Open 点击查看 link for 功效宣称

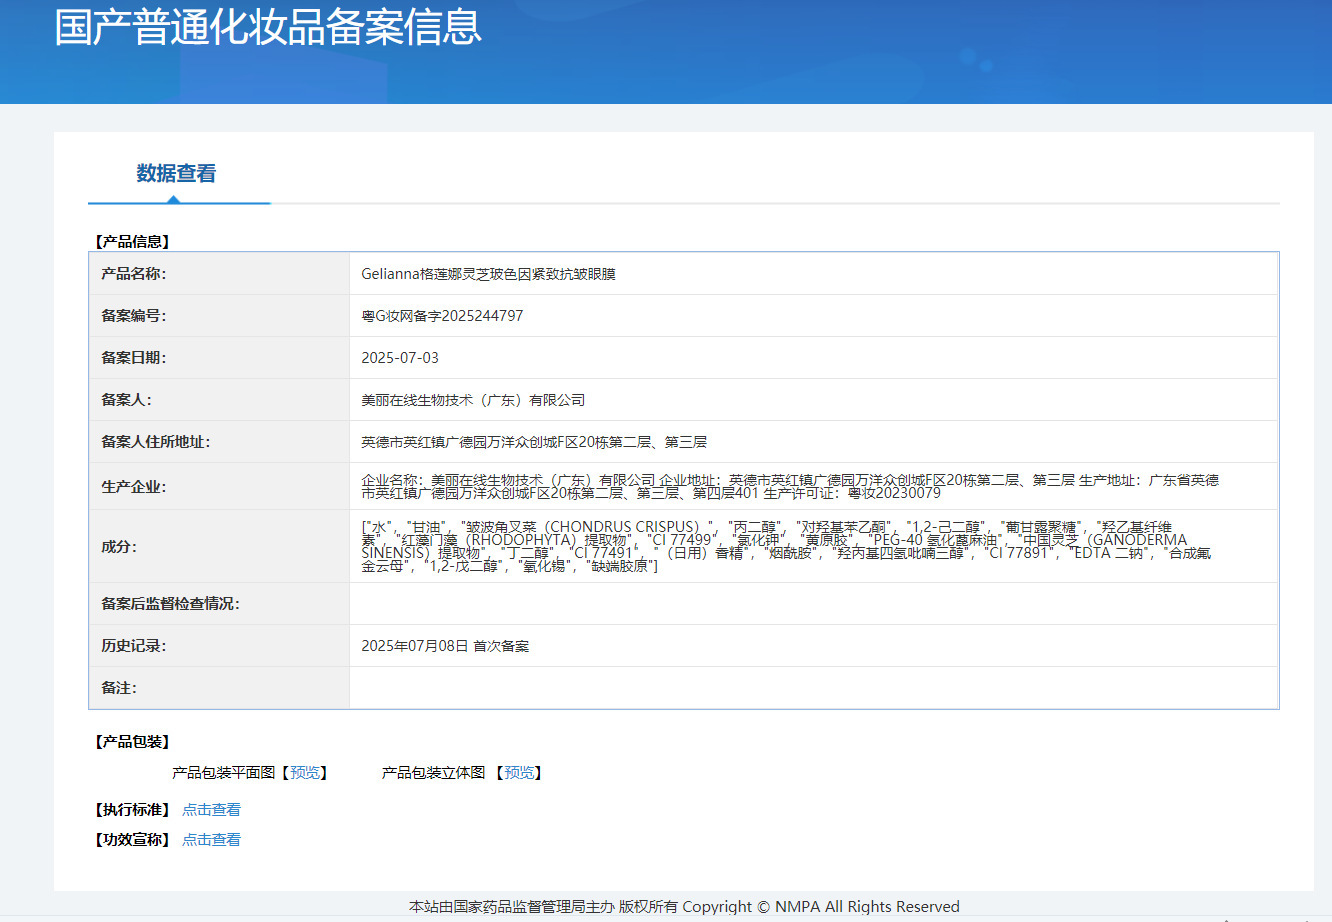pos(211,840)
